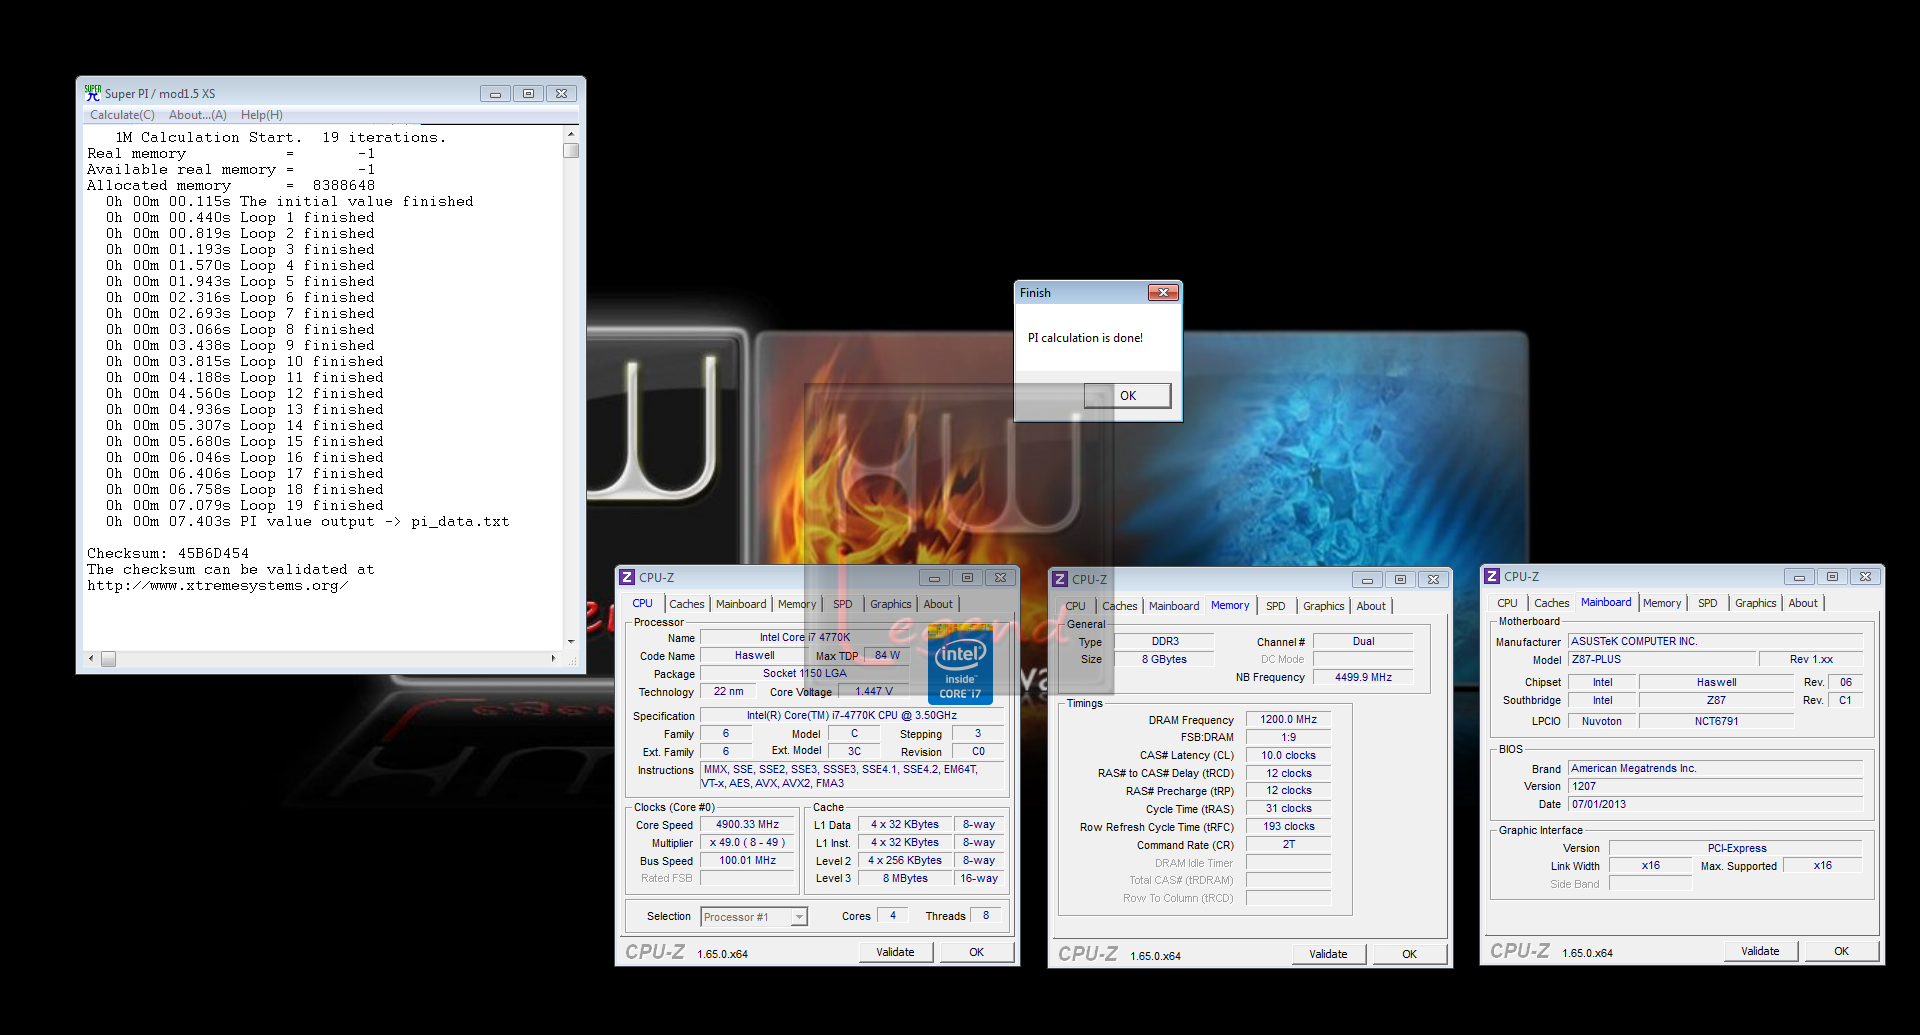Click the Intel Core i7 inside logo badge

(x=960, y=665)
